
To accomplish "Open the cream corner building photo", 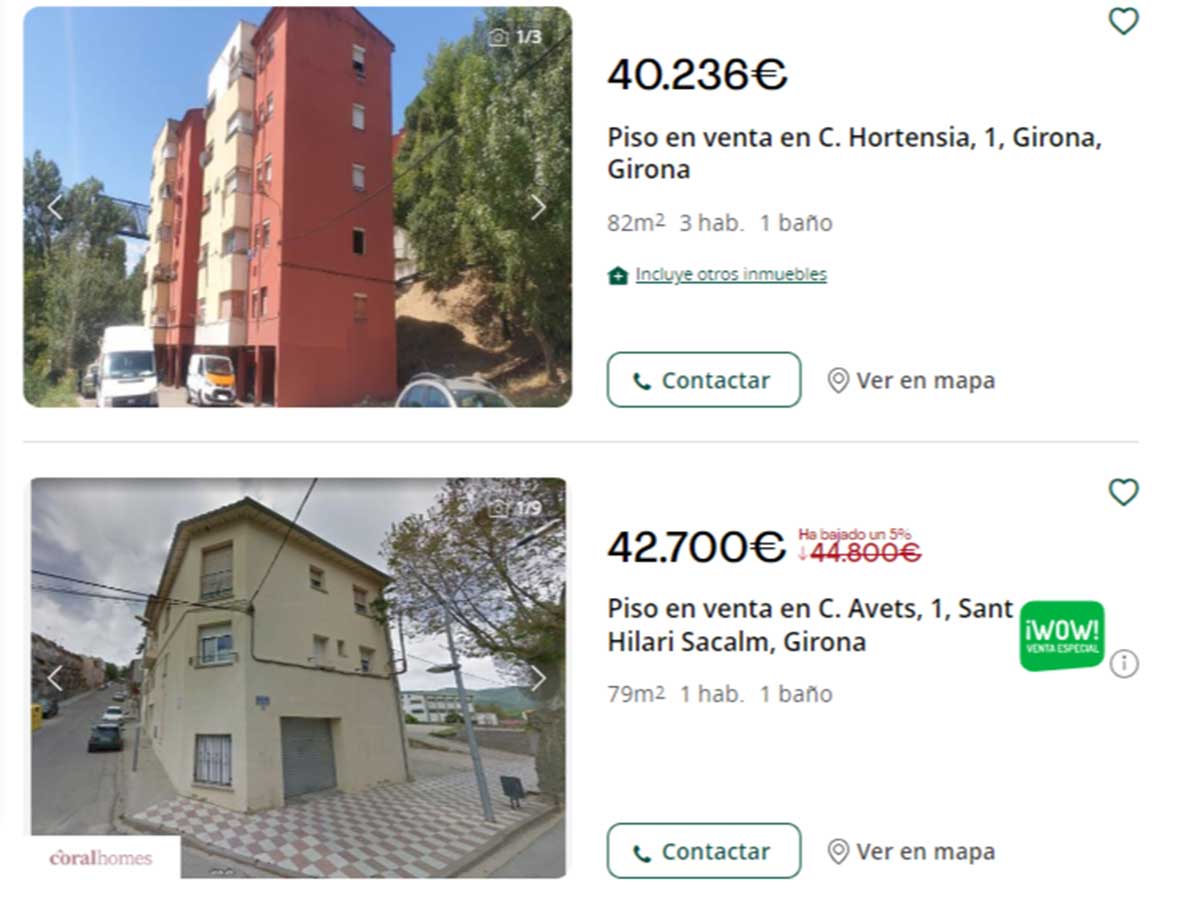I will coord(298,678).
